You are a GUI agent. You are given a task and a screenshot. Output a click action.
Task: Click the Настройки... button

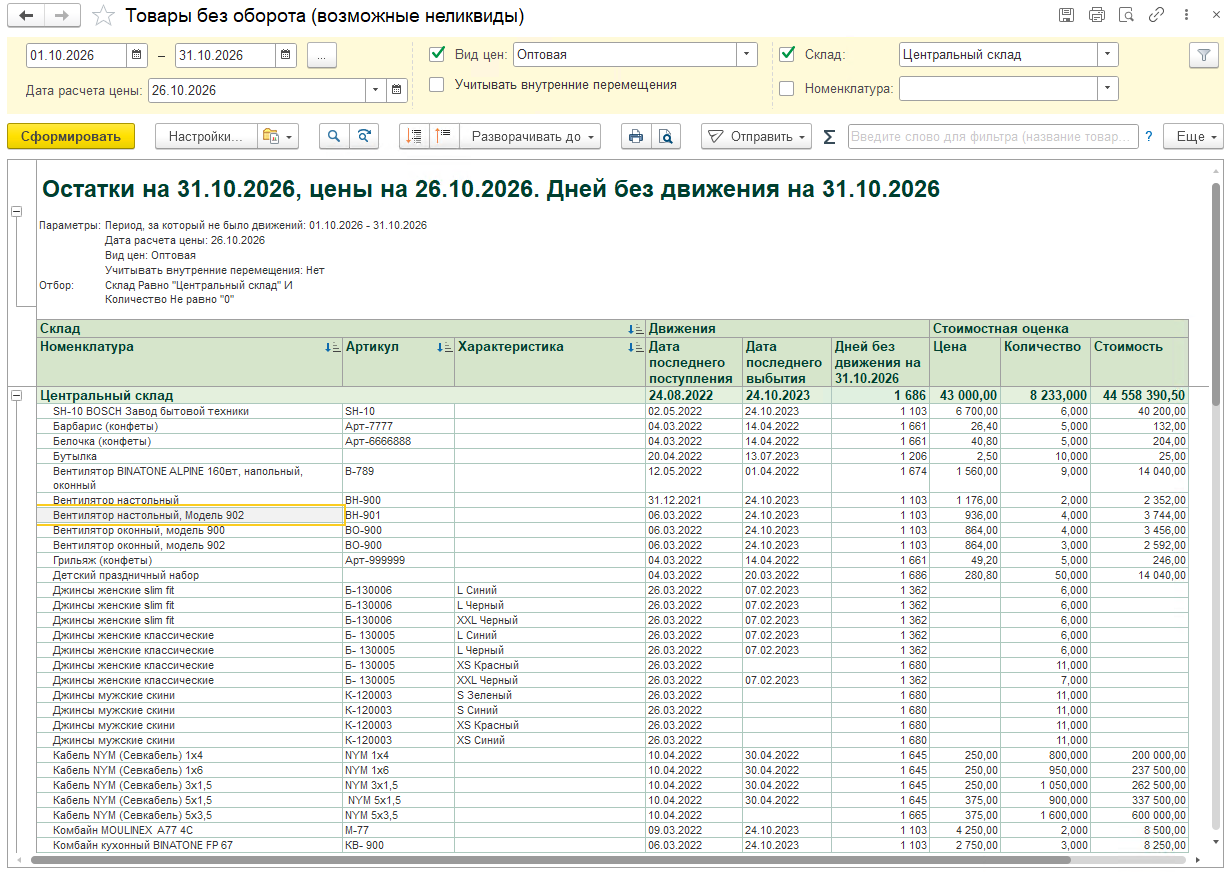coord(205,137)
